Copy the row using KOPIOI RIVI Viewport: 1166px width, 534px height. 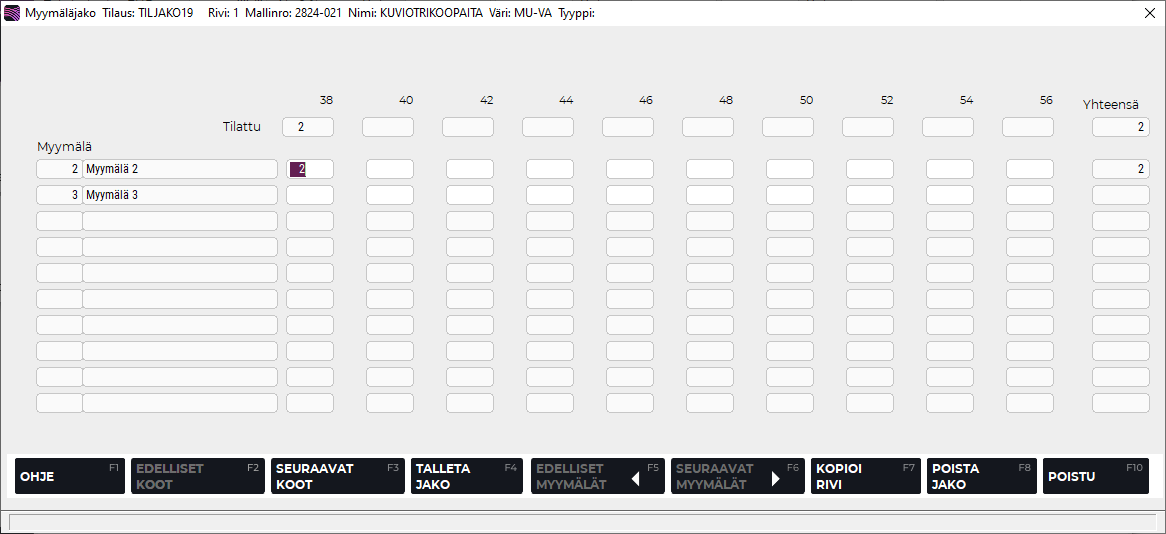coord(865,476)
